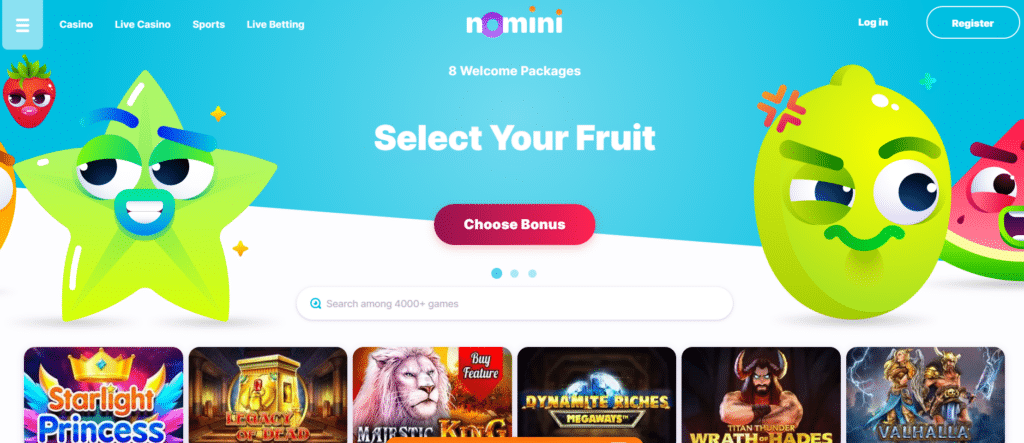Click the green star fruit character
Viewport: 1024px width, 443px height.
coord(145,196)
